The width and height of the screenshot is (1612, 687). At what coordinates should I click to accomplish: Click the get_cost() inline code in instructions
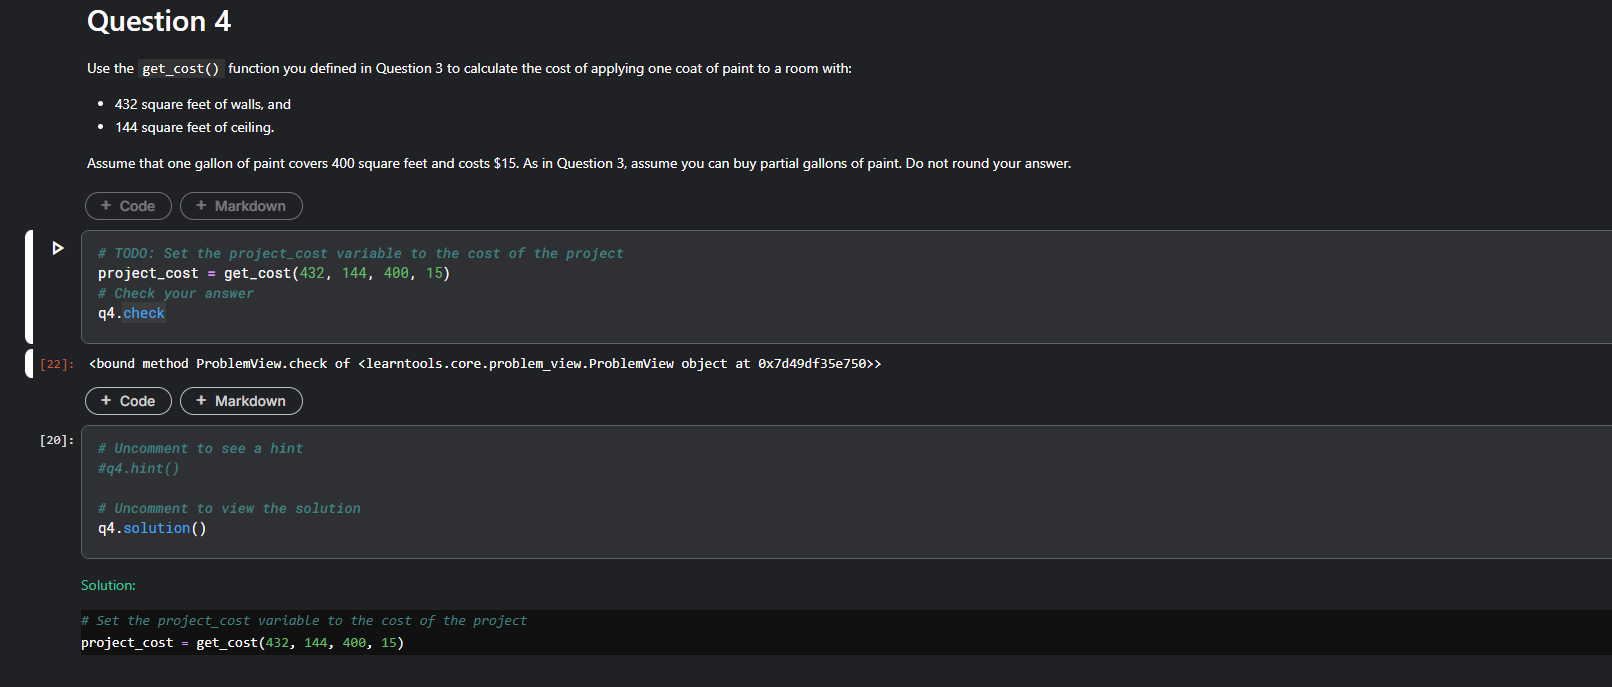(181, 69)
